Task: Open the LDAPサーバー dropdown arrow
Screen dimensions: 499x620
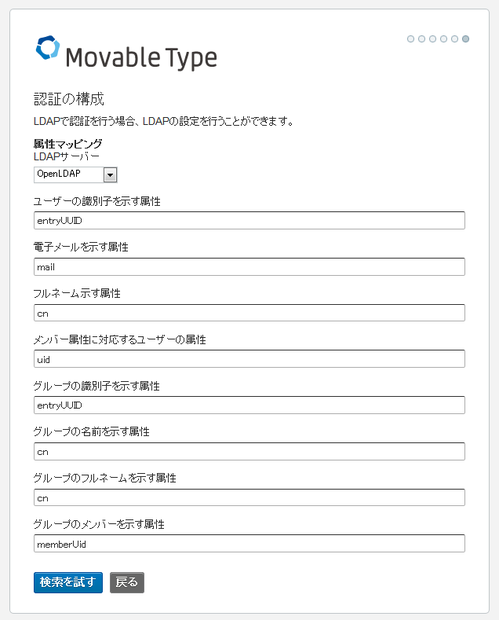Action: (110, 174)
